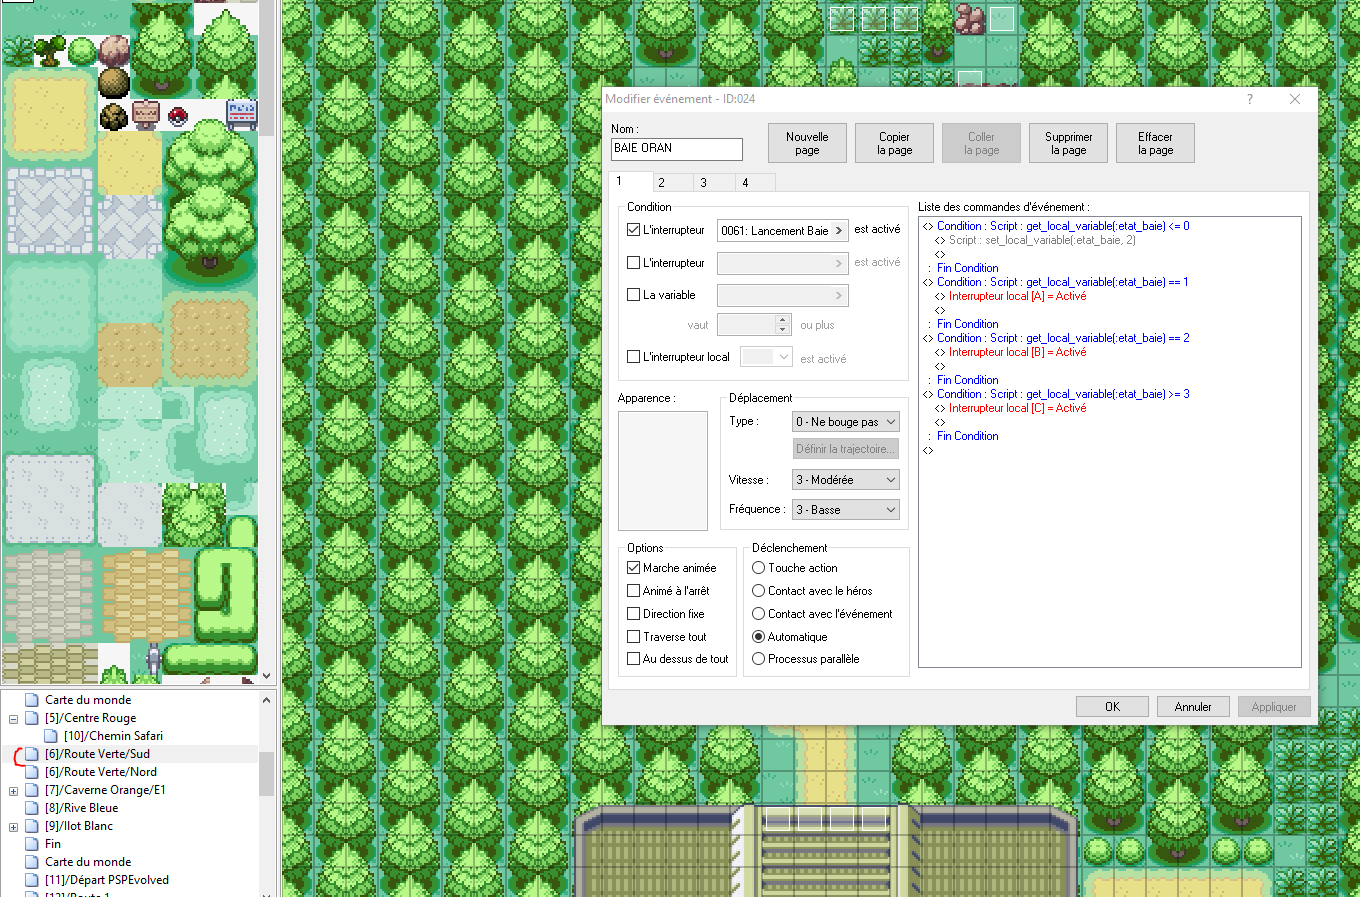Expand the Caverne Orange/E1 tree node
1360x897 pixels.
click(x=14, y=790)
